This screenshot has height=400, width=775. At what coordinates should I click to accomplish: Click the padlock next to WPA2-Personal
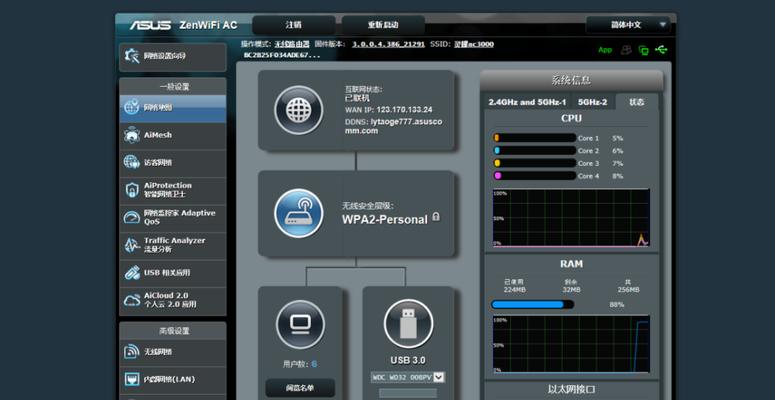[436, 217]
